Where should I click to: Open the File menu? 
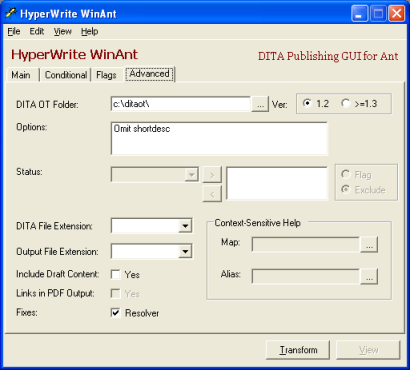14,32
